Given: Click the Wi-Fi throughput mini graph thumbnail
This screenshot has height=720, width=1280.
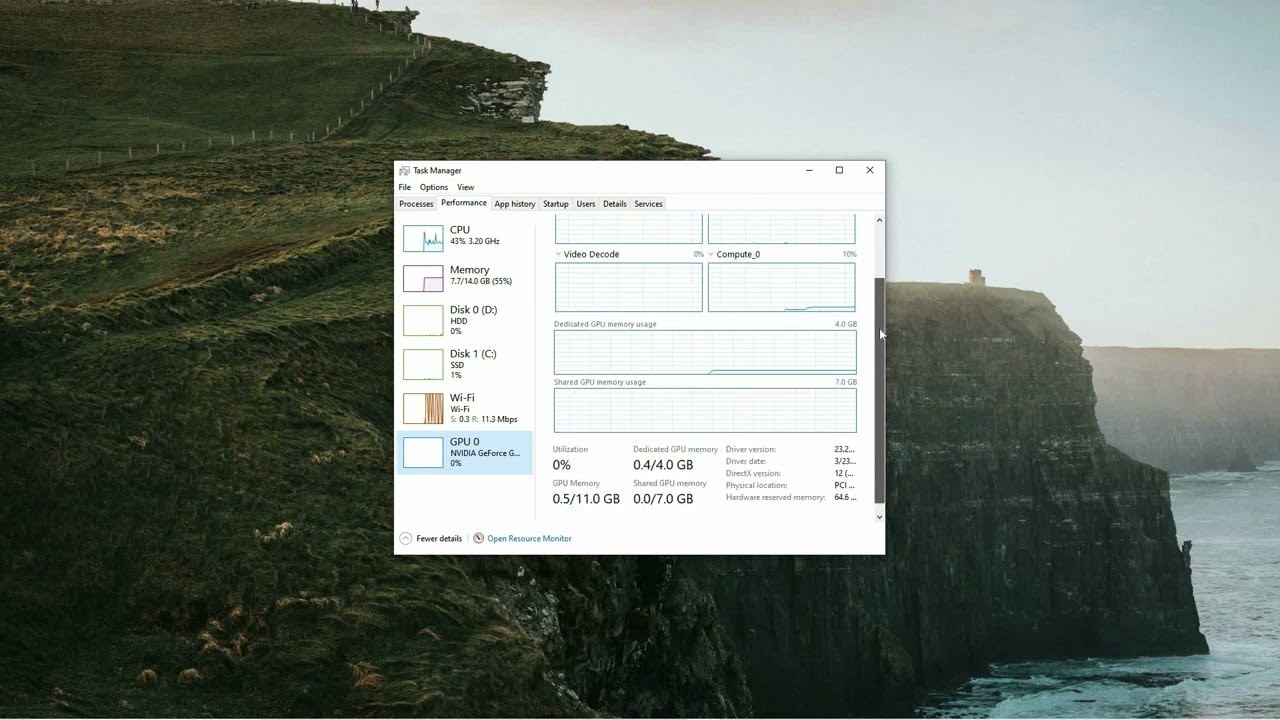Looking at the screenshot, I should pos(423,408).
